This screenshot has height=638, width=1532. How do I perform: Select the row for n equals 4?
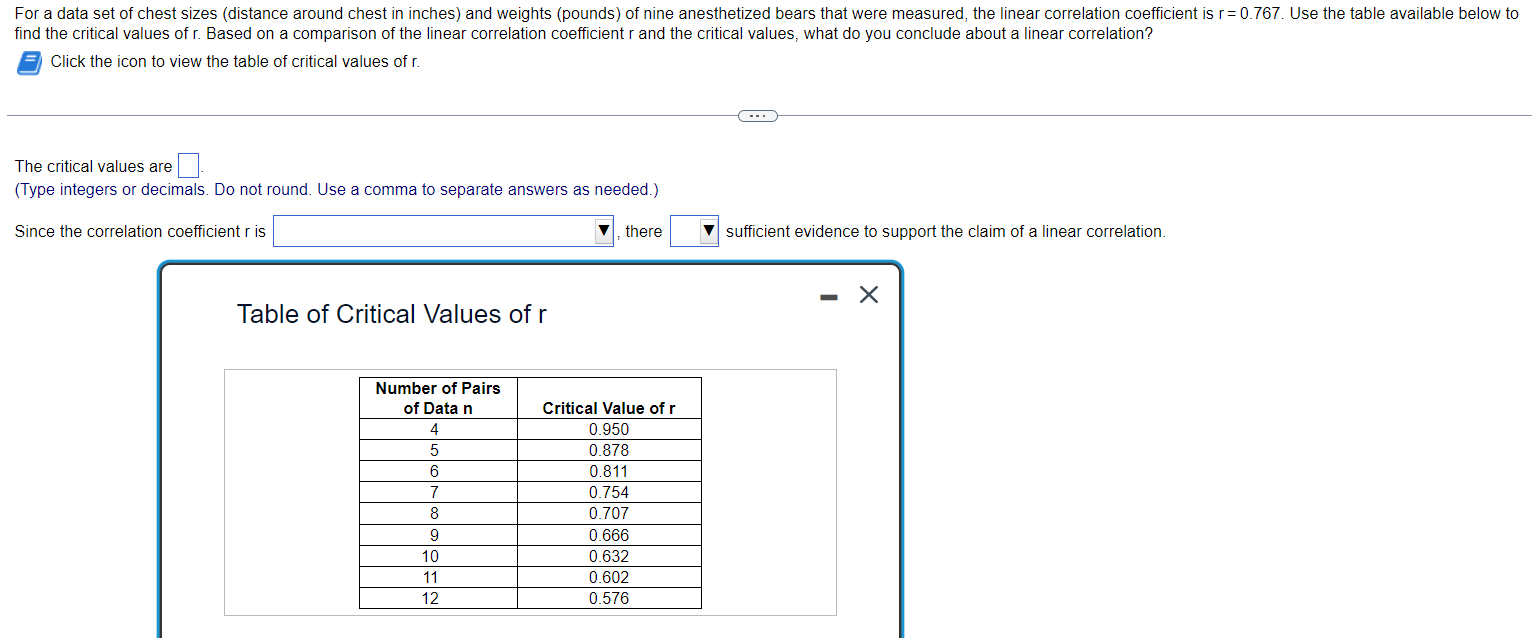[x=437, y=429]
